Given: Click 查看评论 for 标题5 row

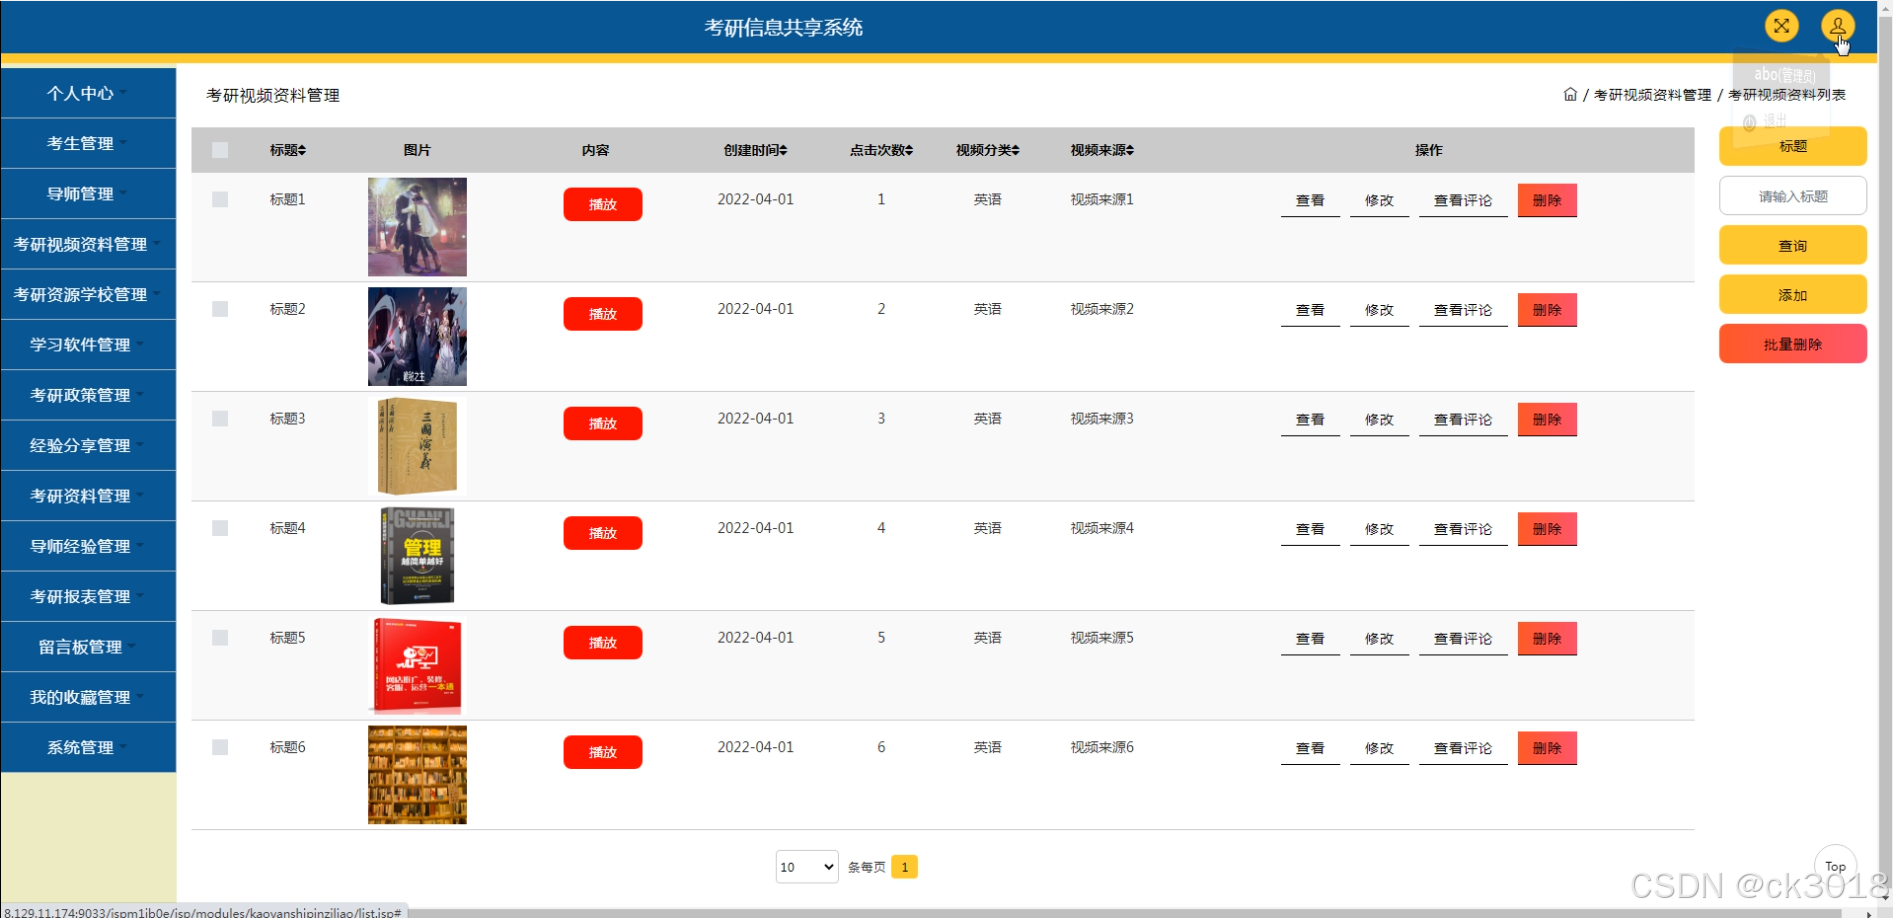Looking at the screenshot, I should pos(1463,638).
